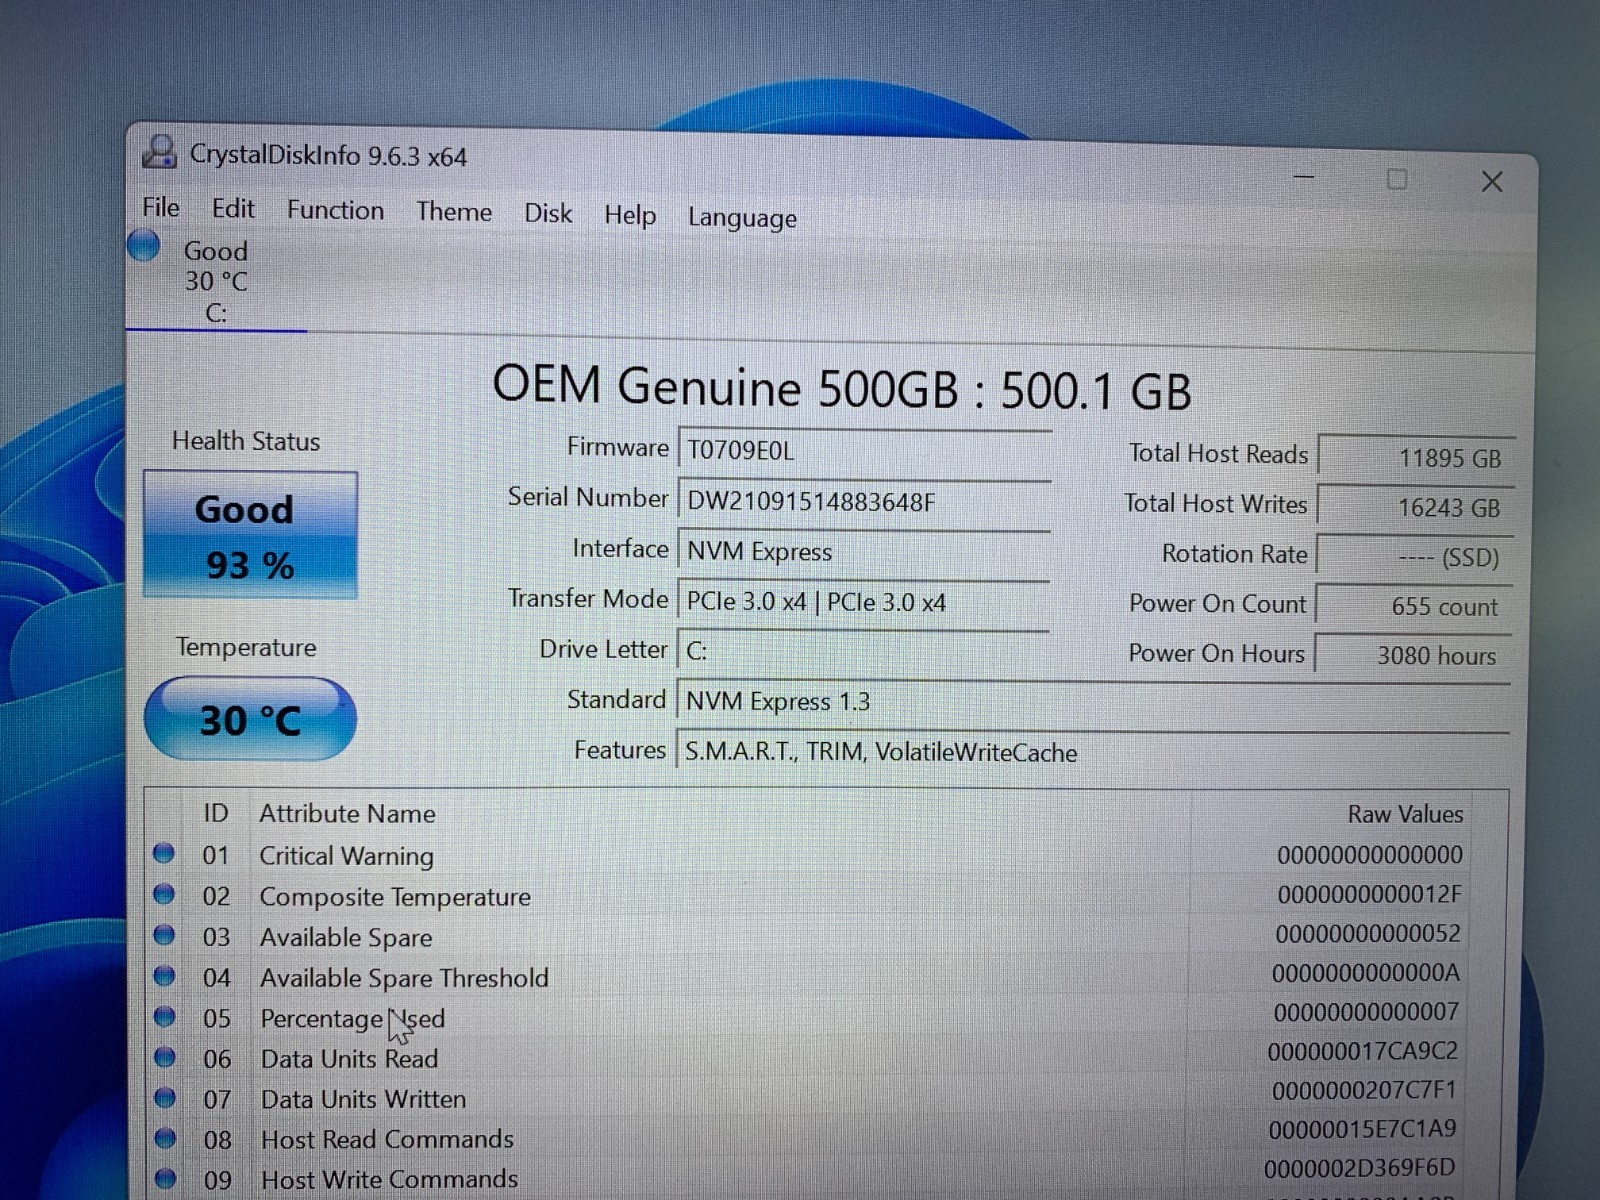Screen dimensions: 1600x1200
Task: Click raw value 00000000000052
Action: tap(1368, 933)
